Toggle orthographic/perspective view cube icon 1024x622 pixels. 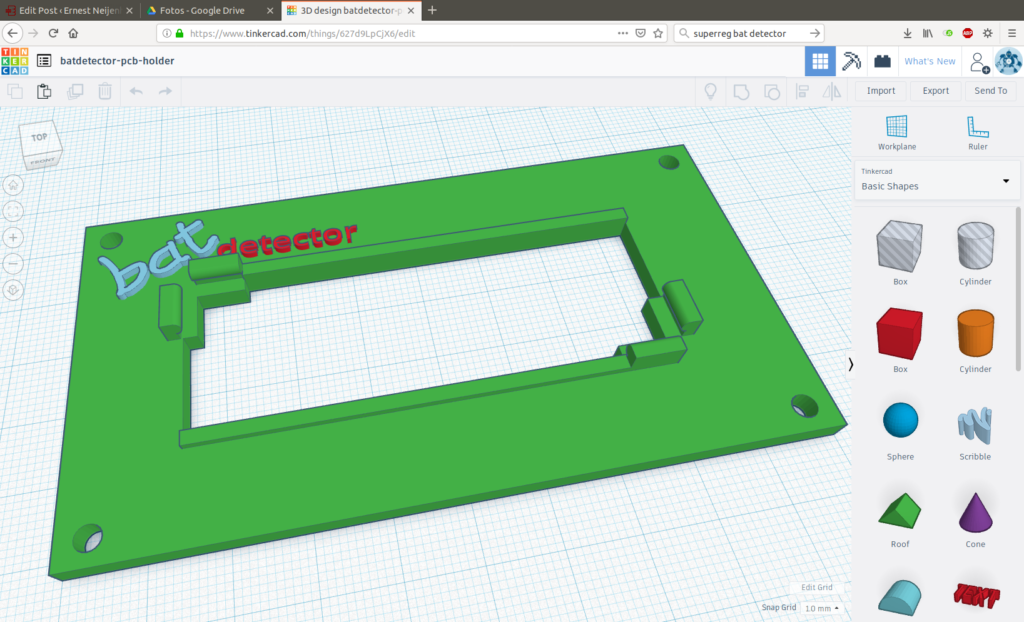point(14,290)
